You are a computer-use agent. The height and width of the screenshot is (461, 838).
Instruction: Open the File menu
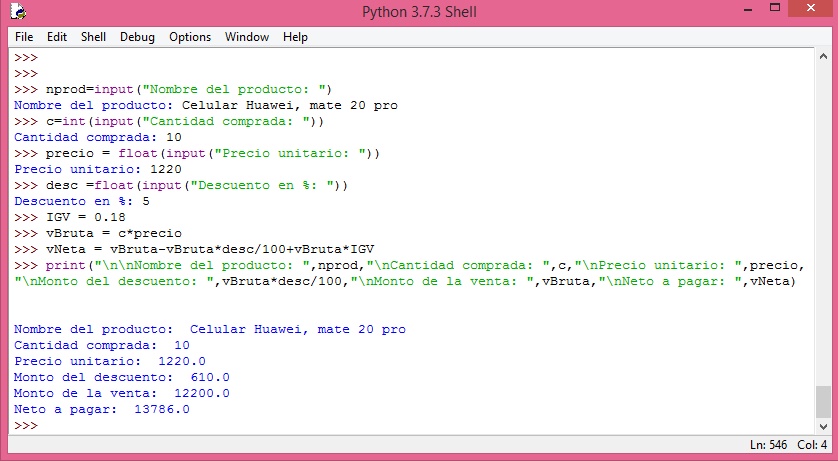tap(24, 37)
